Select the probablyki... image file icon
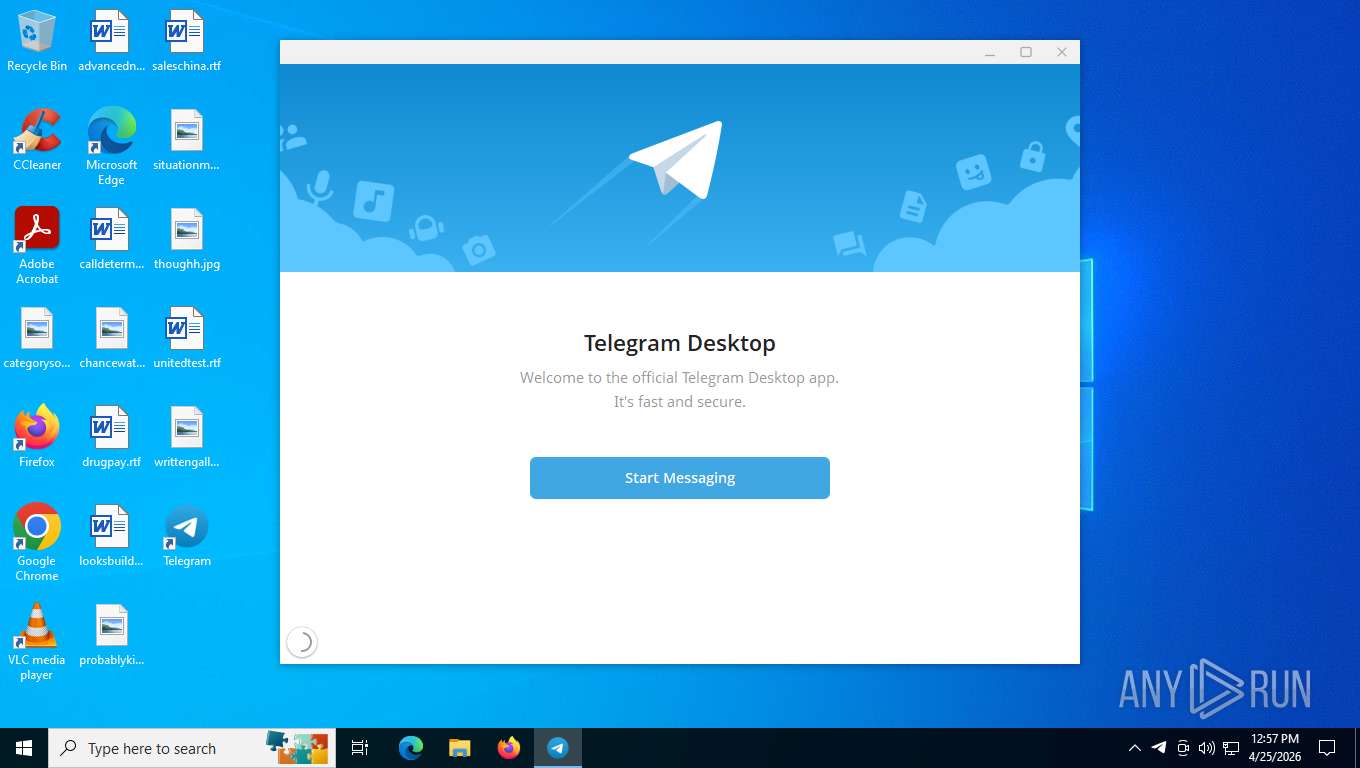This screenshot has height=768, width=1360. pos(111,636)
